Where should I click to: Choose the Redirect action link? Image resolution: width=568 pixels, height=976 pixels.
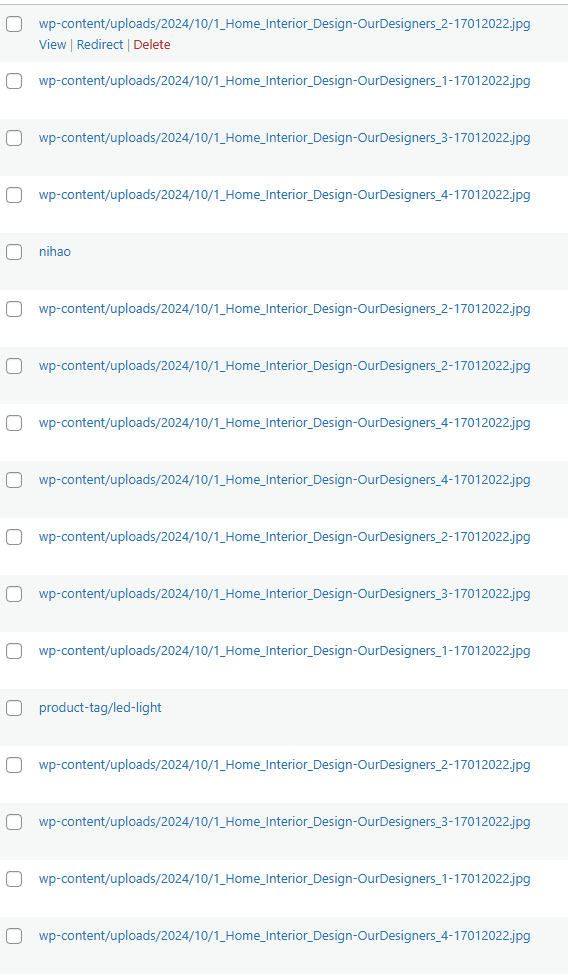pyautogui.click(x=100, y=45)
